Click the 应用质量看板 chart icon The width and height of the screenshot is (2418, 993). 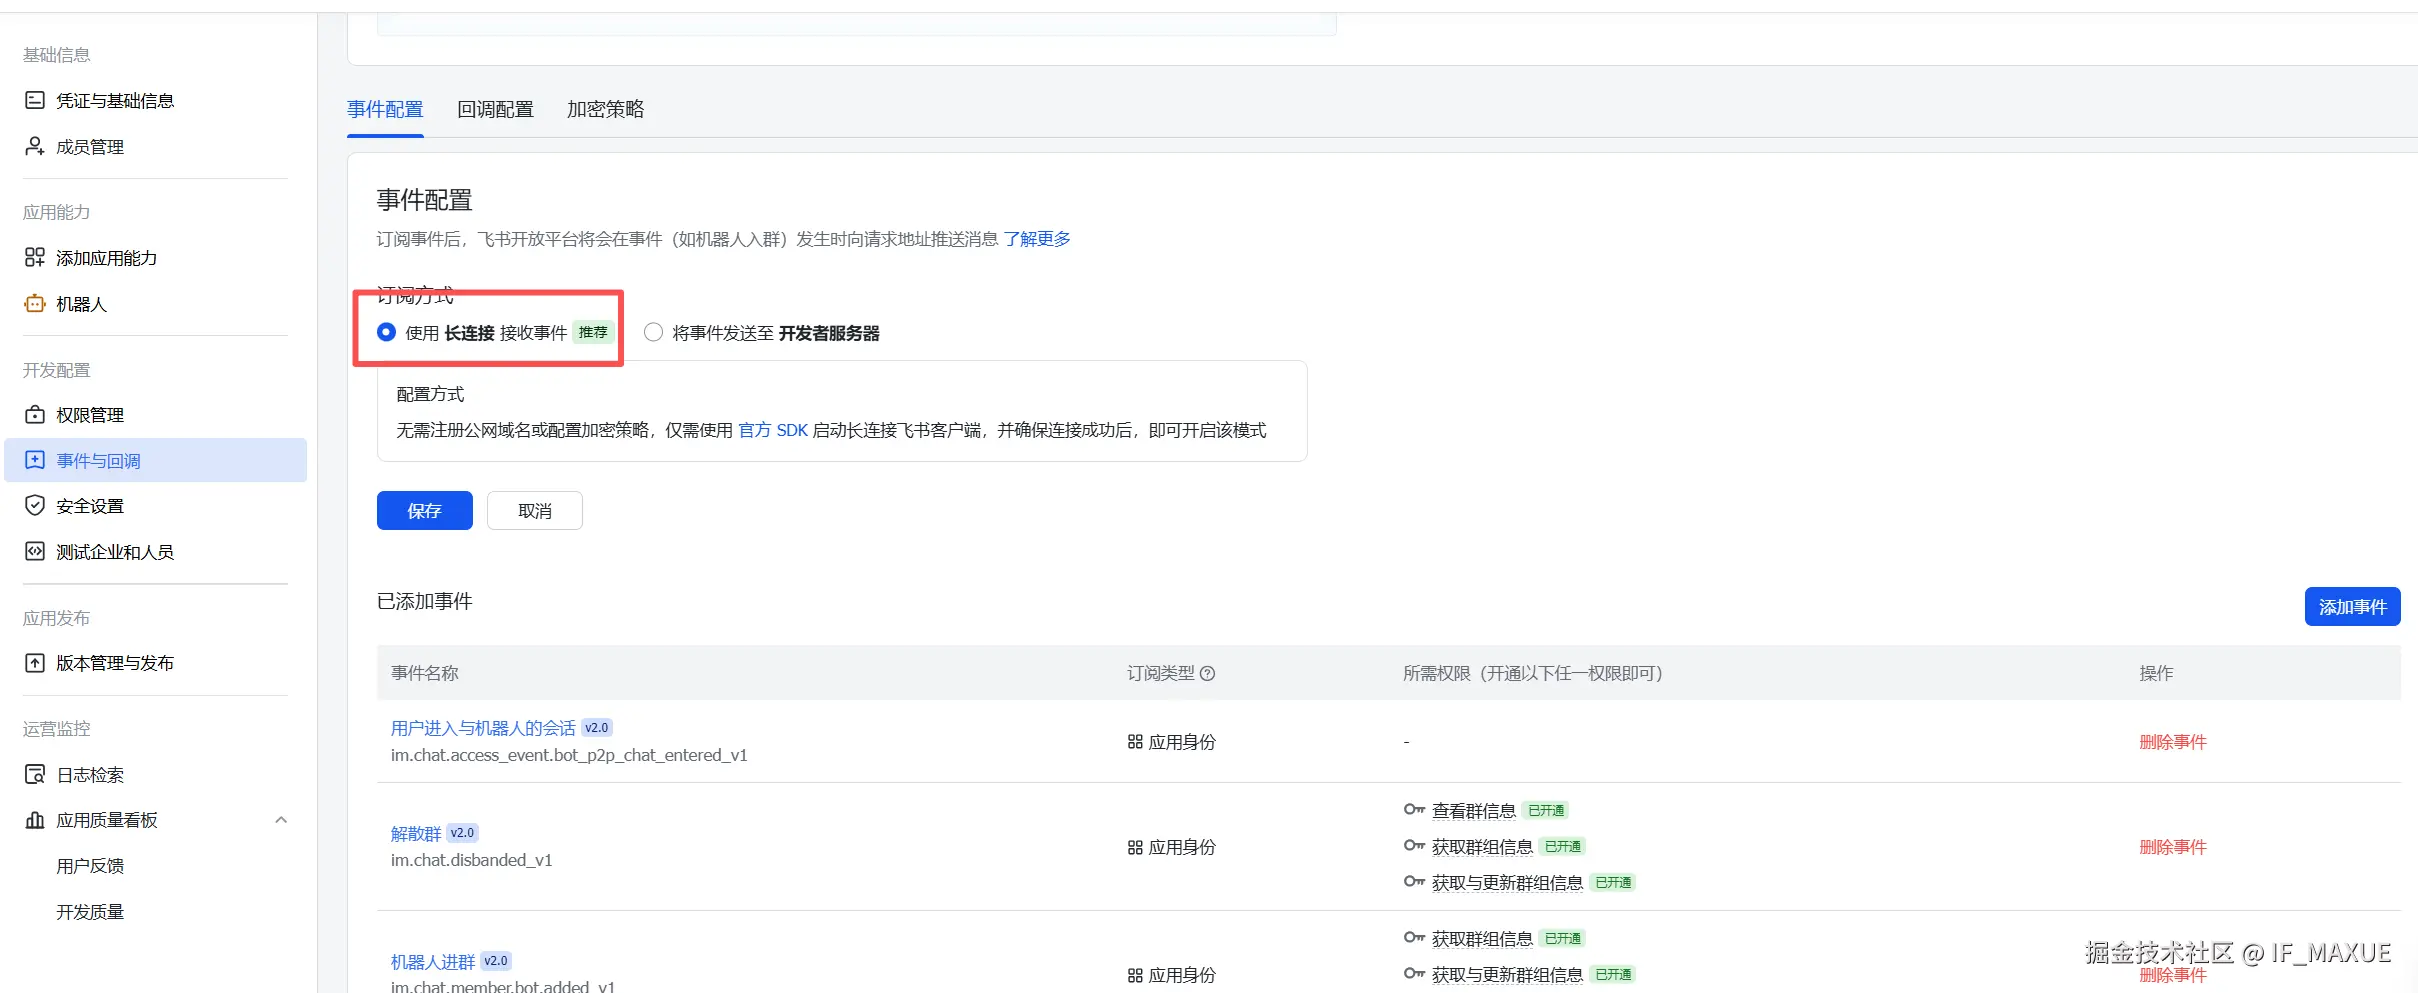click(35, 820)
